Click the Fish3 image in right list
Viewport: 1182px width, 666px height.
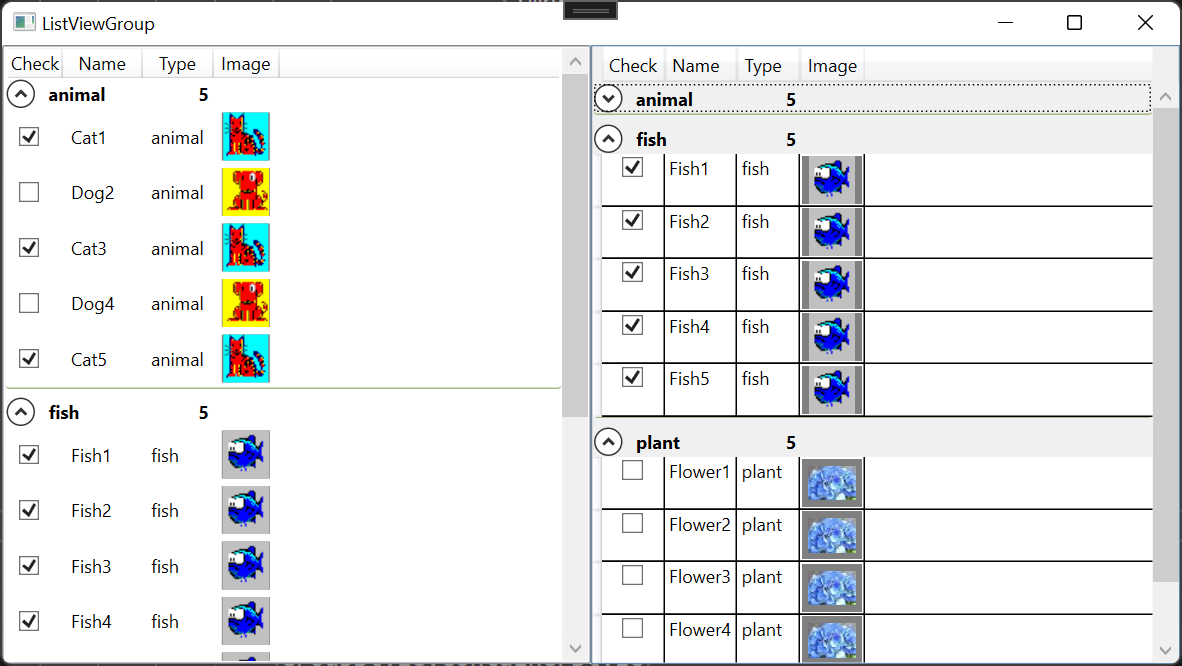[x=831, y=284]
